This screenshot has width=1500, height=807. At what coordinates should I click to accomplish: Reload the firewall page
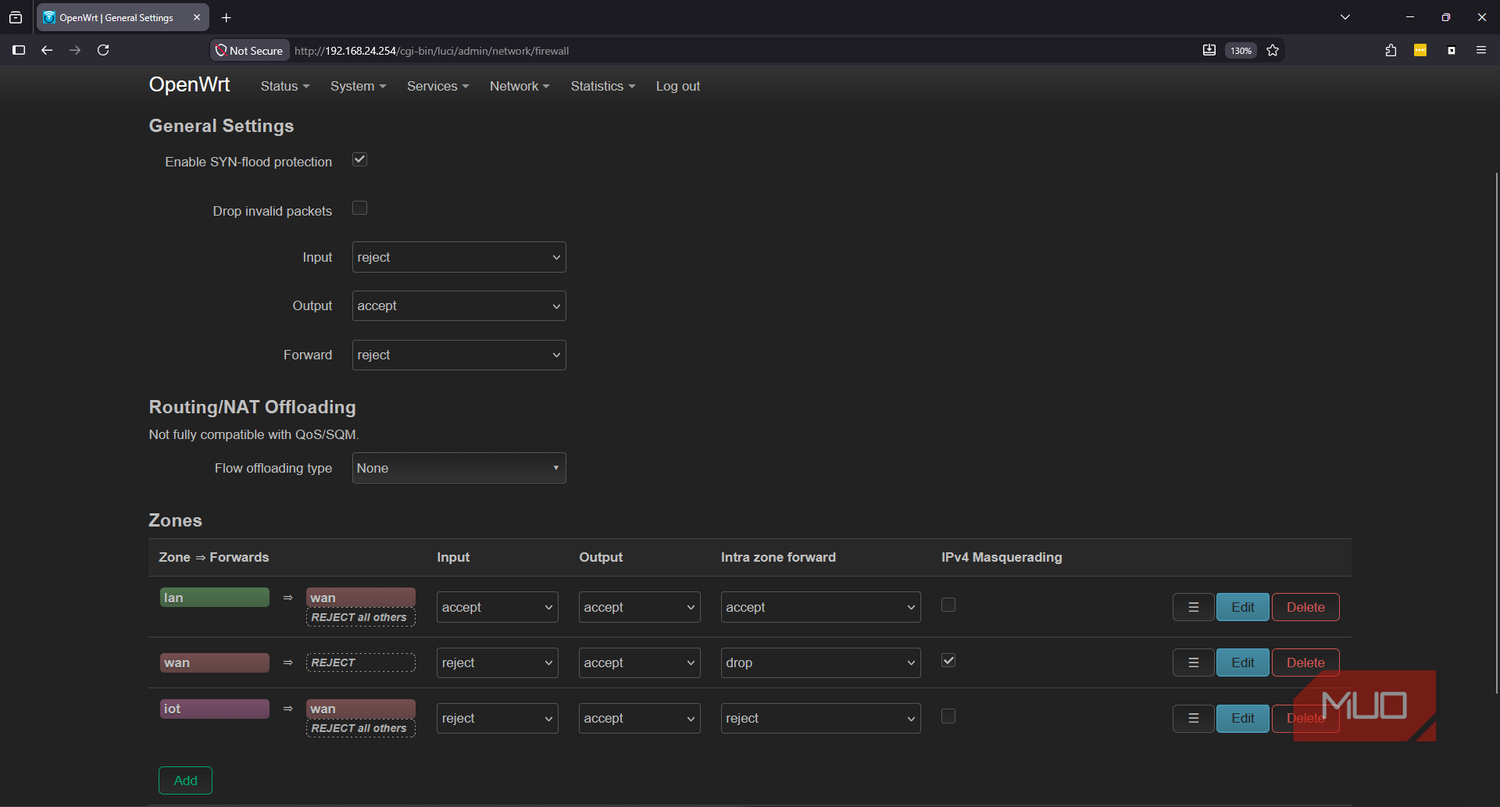point(103,50)
